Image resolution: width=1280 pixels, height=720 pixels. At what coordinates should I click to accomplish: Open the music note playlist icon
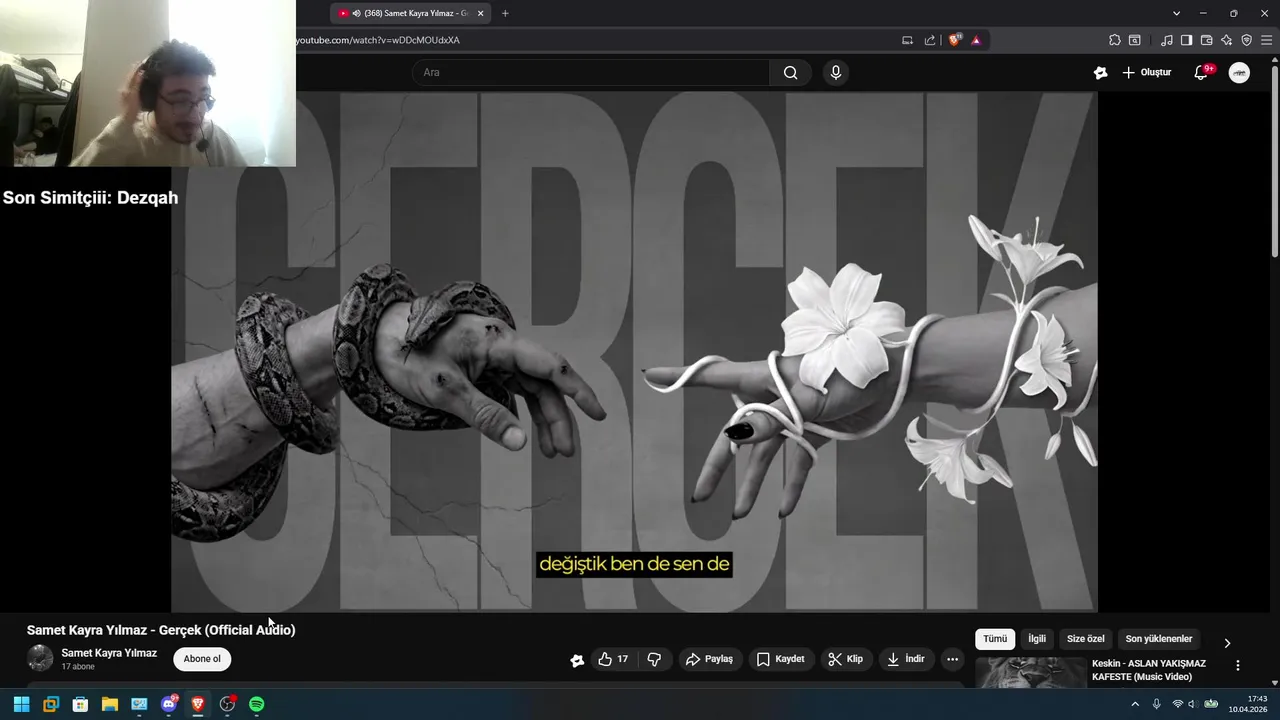coord(1167,40)
